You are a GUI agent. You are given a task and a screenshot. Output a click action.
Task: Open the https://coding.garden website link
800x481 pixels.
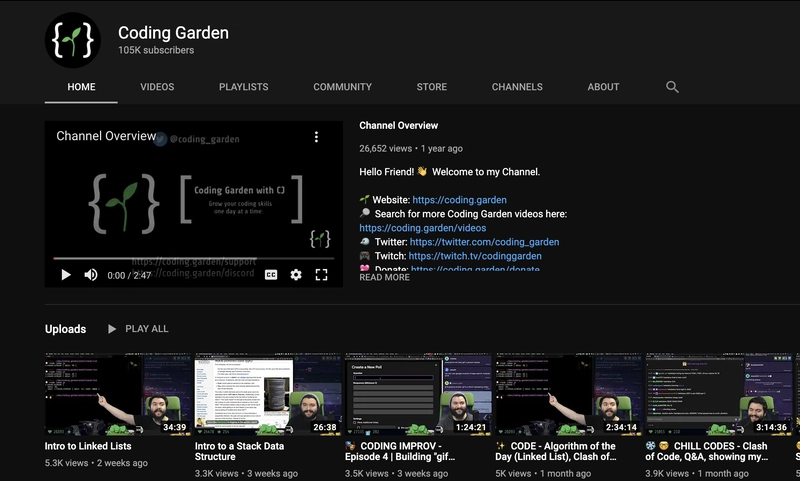[459, 200]
